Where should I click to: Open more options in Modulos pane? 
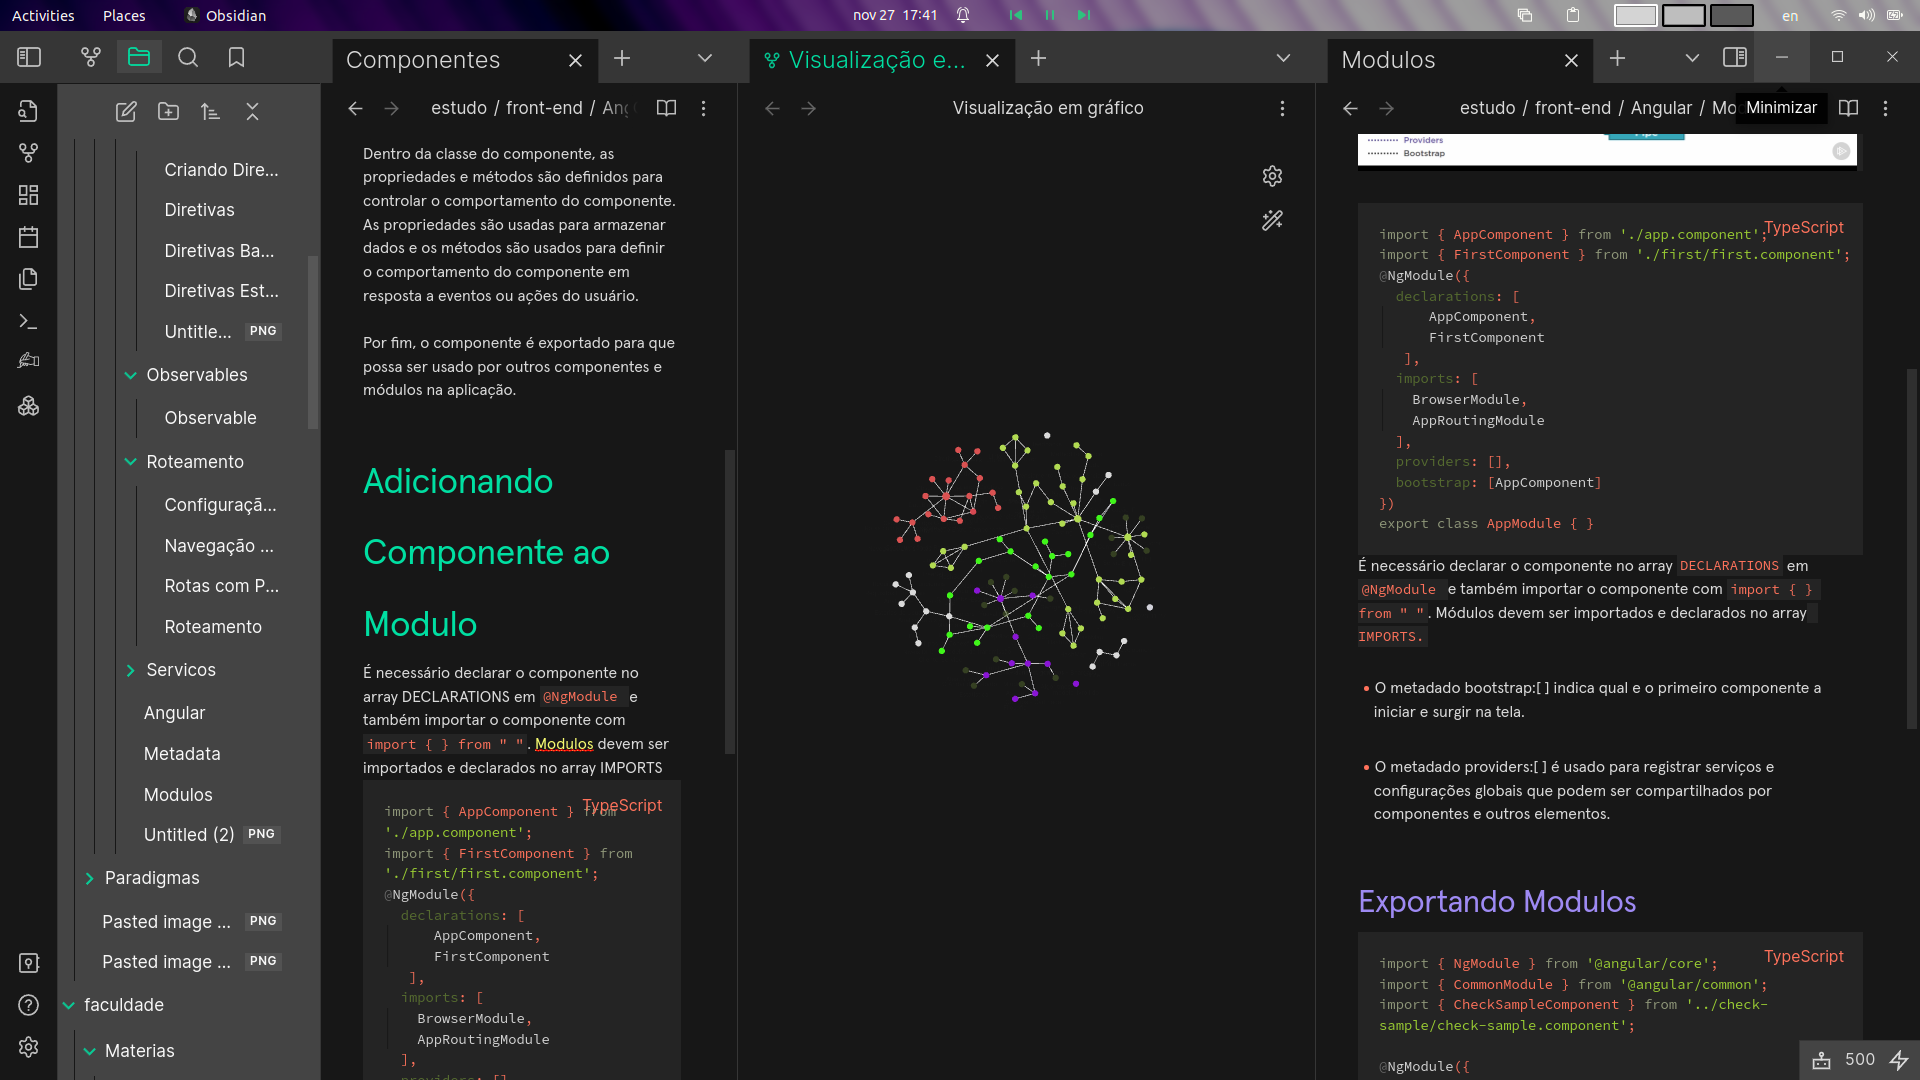click(1886, 108)
